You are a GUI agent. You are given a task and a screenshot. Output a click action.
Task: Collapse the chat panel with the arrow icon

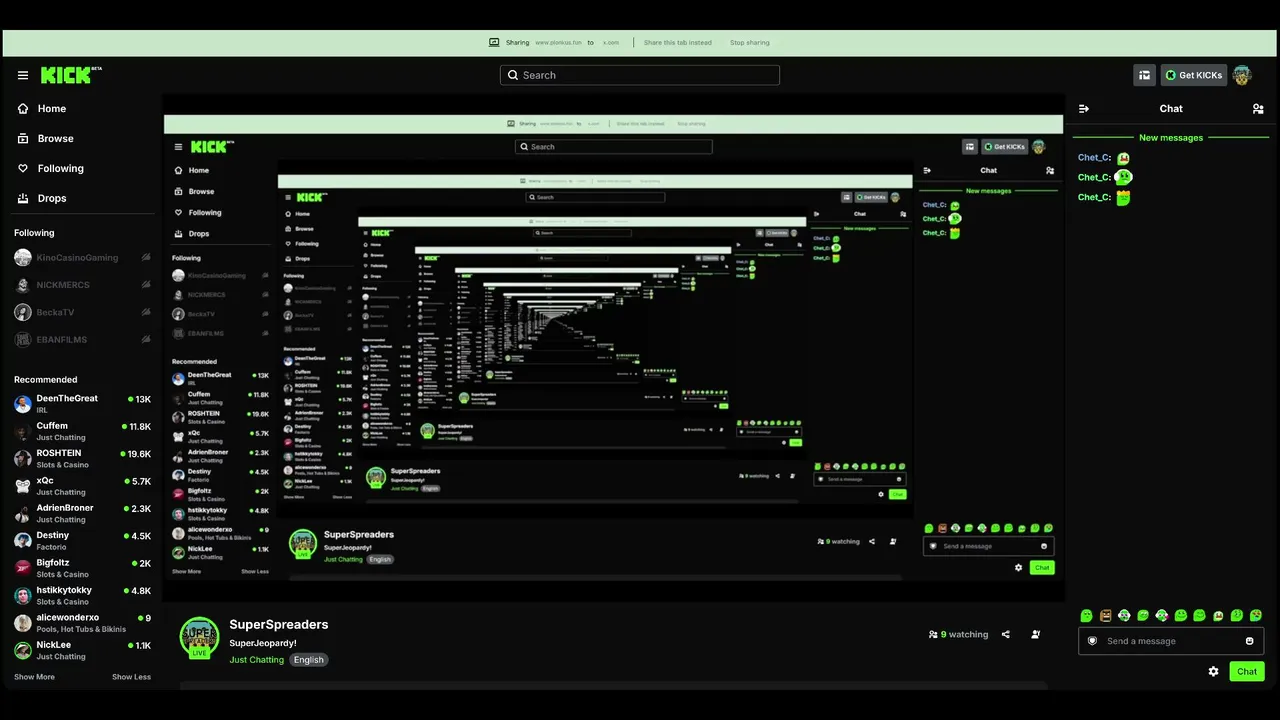pos(1084,109)
